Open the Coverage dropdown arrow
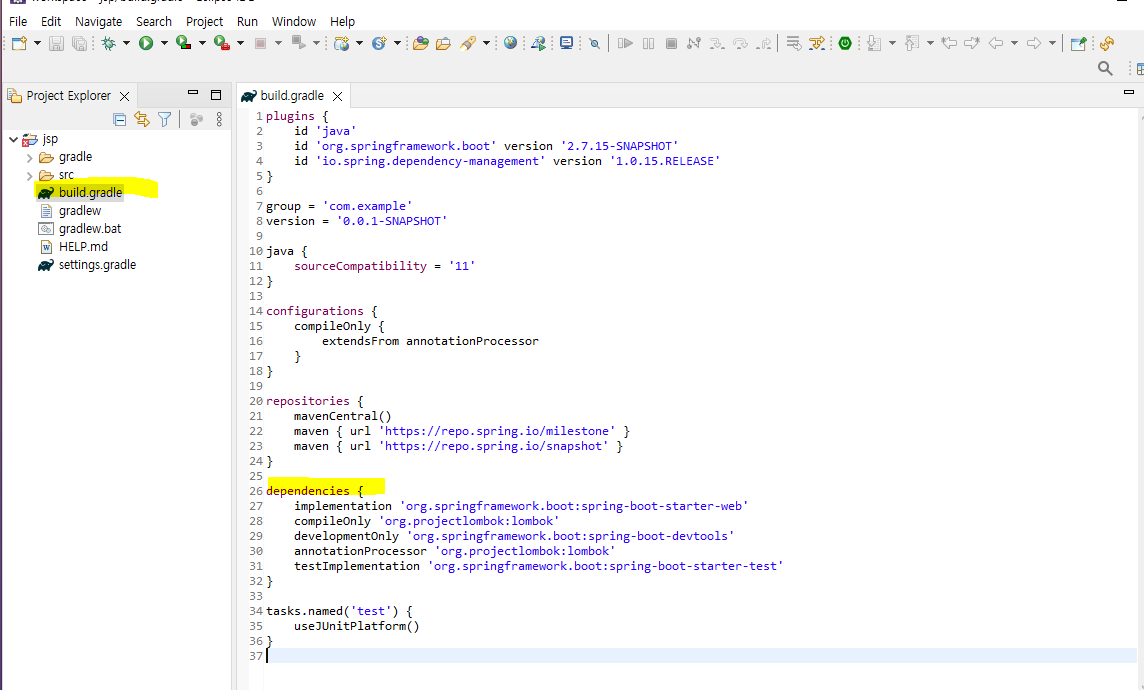 [x=202, y=44]
